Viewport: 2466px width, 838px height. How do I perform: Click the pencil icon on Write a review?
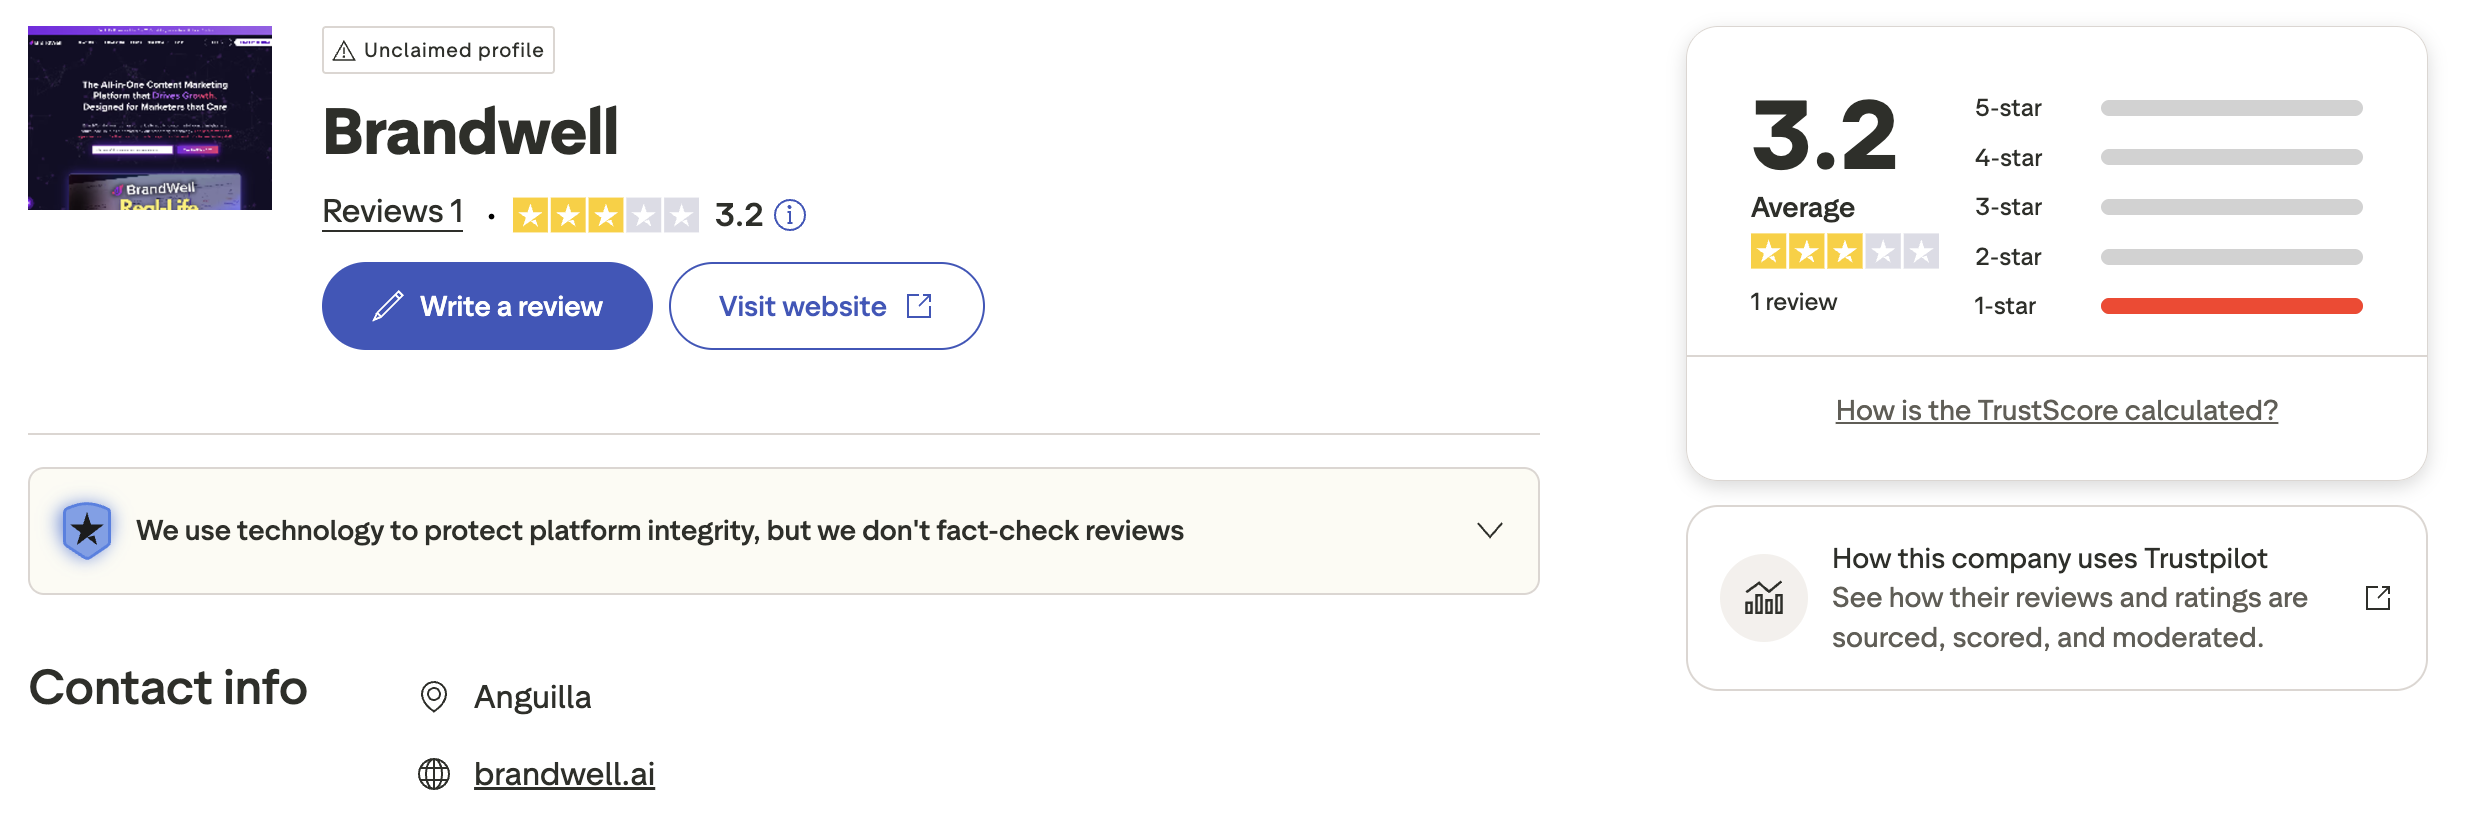(388, 306)
